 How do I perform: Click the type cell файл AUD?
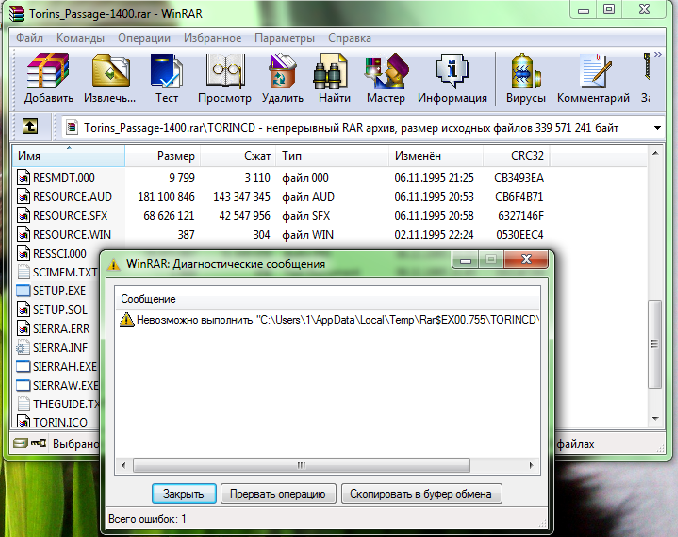click(308, 197)
